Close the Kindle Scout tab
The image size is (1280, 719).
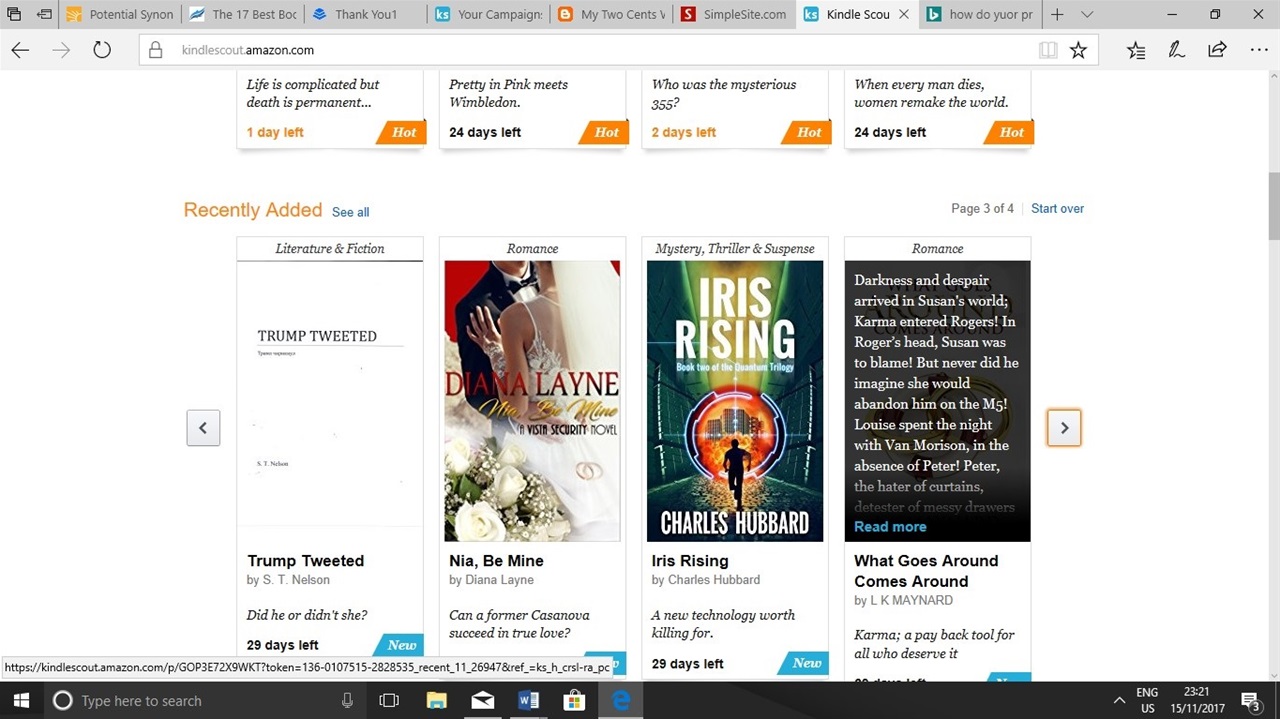pyautogui.click(x=904, y=14)
